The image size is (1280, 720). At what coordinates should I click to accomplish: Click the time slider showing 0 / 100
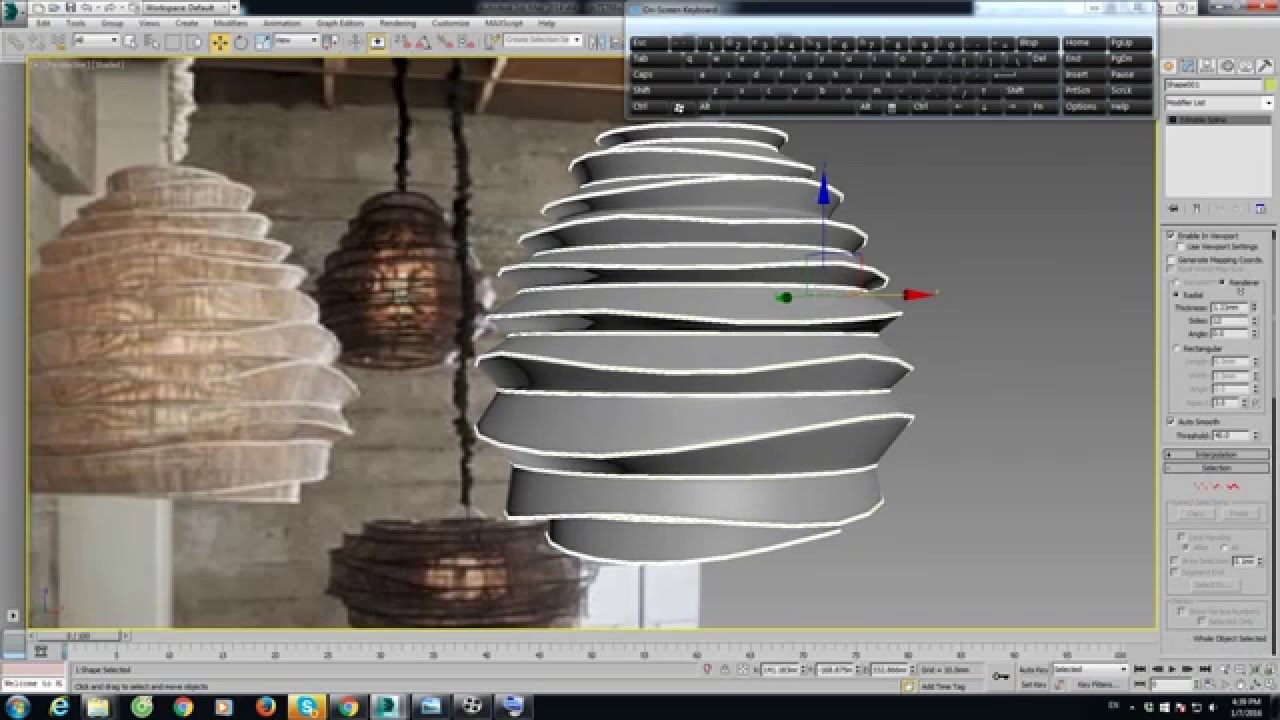(x=78, y=636)
